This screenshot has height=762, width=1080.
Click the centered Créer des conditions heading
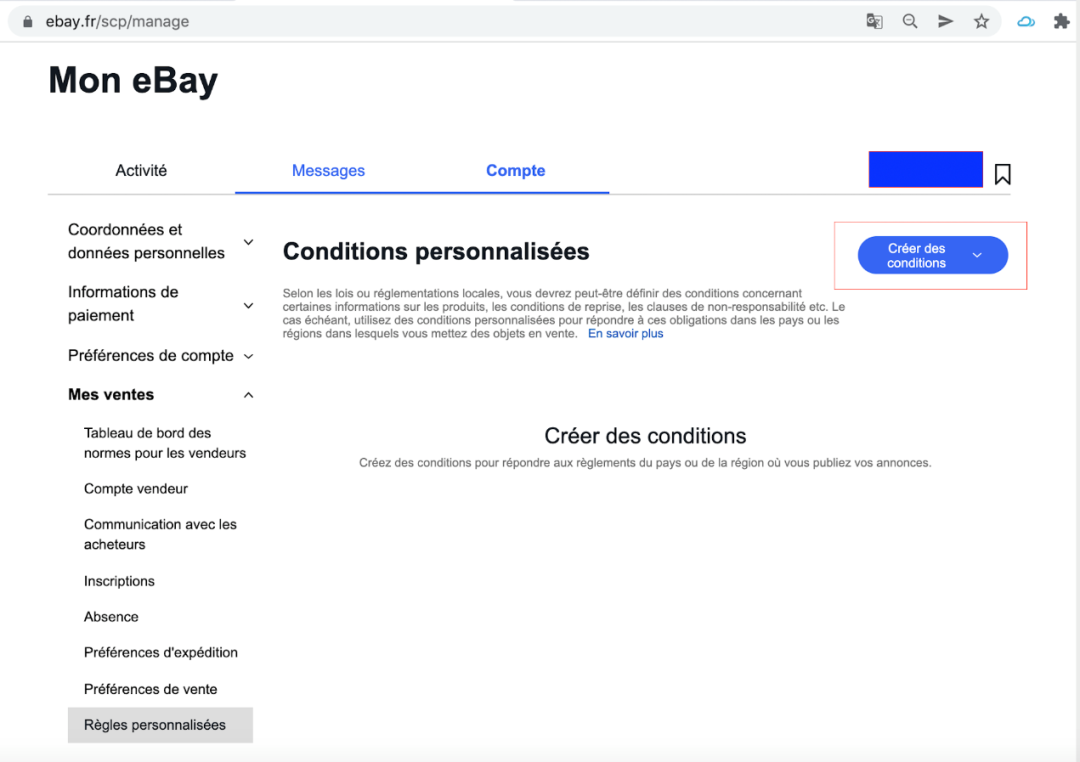[645, 435]
